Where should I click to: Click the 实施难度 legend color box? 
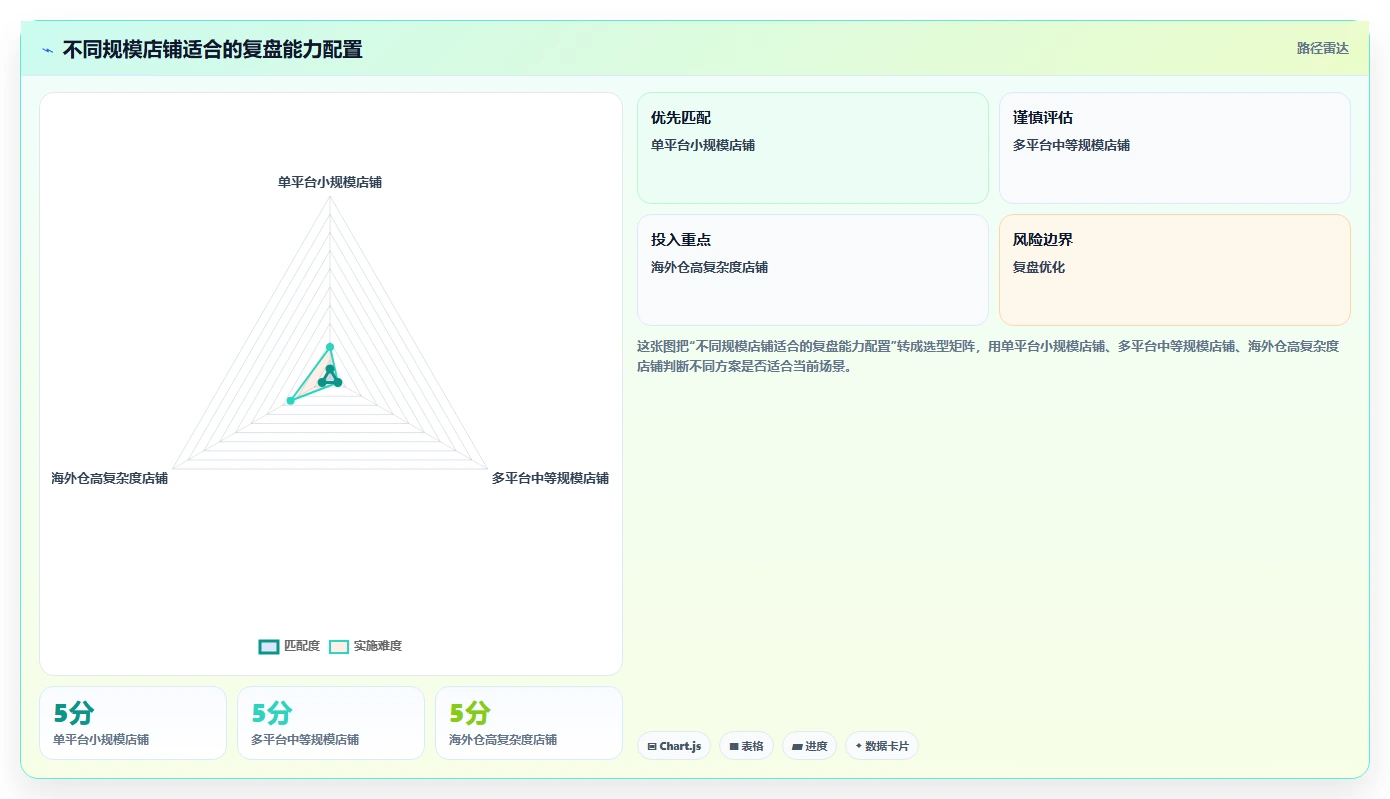pyautogui.click(x=339, y=646)
